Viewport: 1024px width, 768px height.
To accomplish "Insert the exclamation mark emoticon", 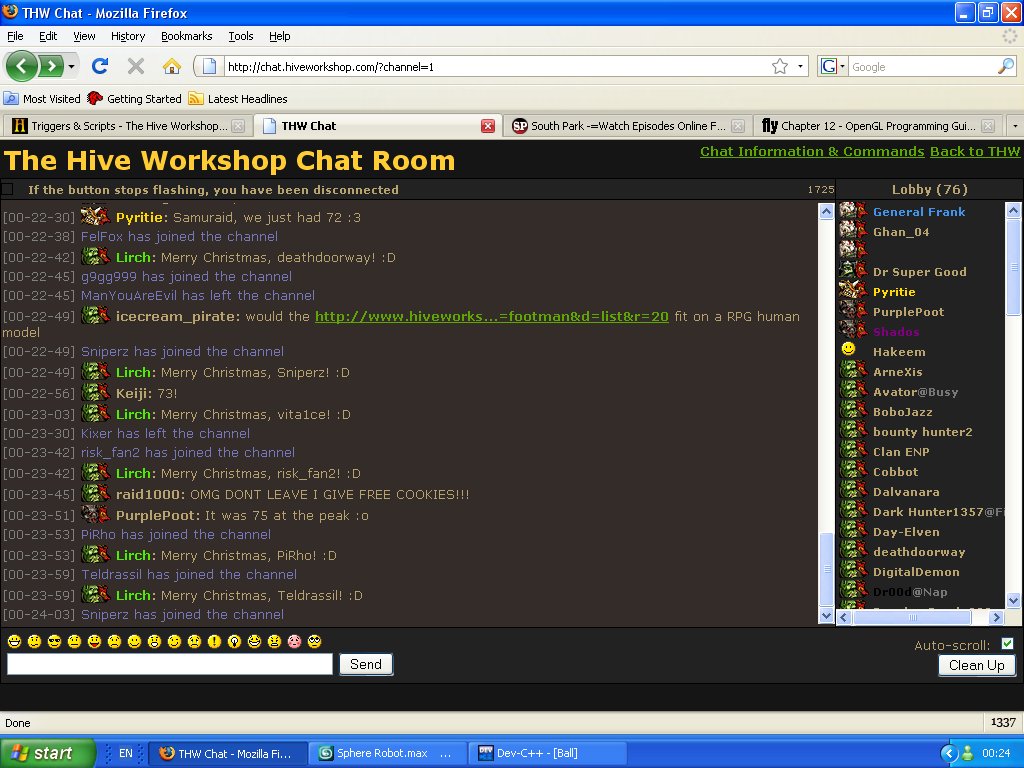I will (214, 641).
